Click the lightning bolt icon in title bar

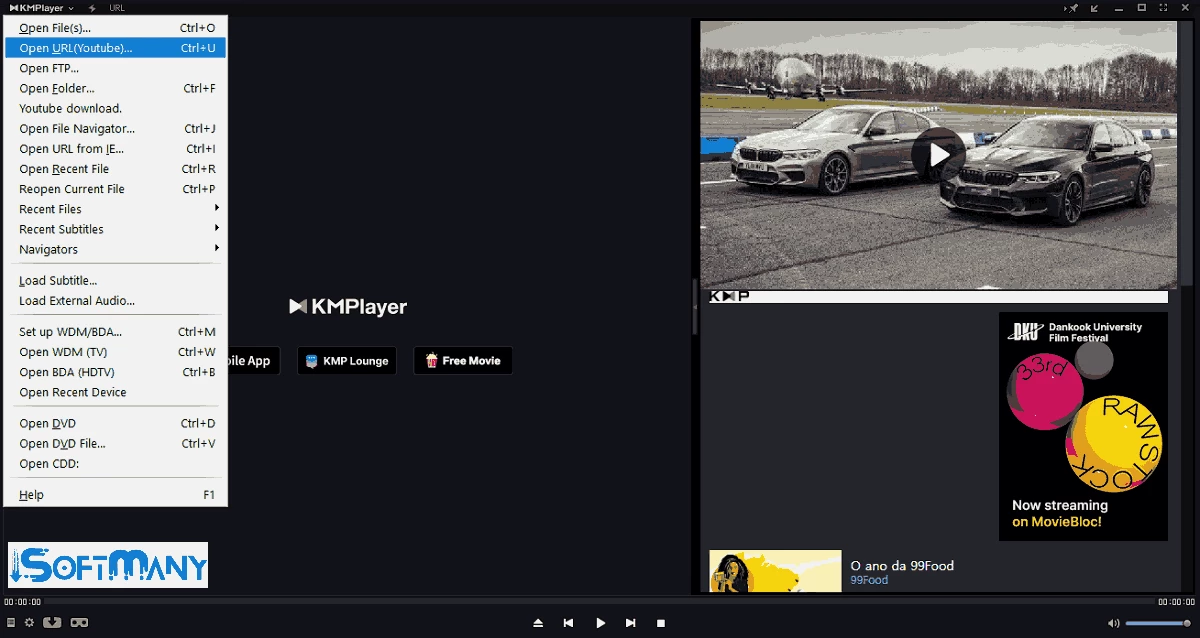[92, 8]
